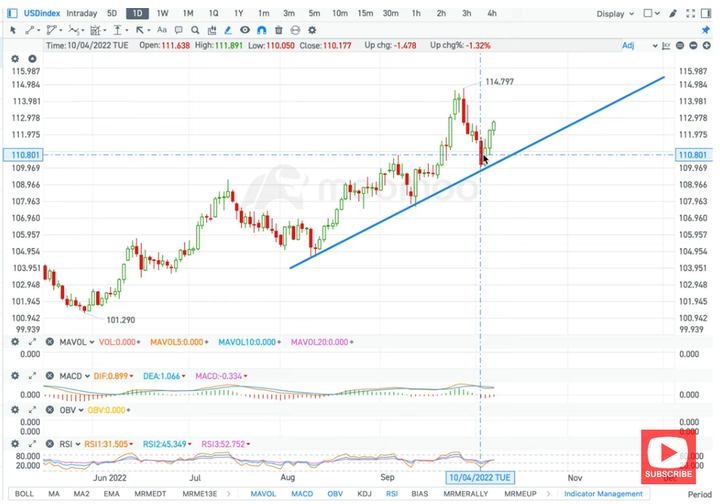Switch to 1M timeframe

188,13
